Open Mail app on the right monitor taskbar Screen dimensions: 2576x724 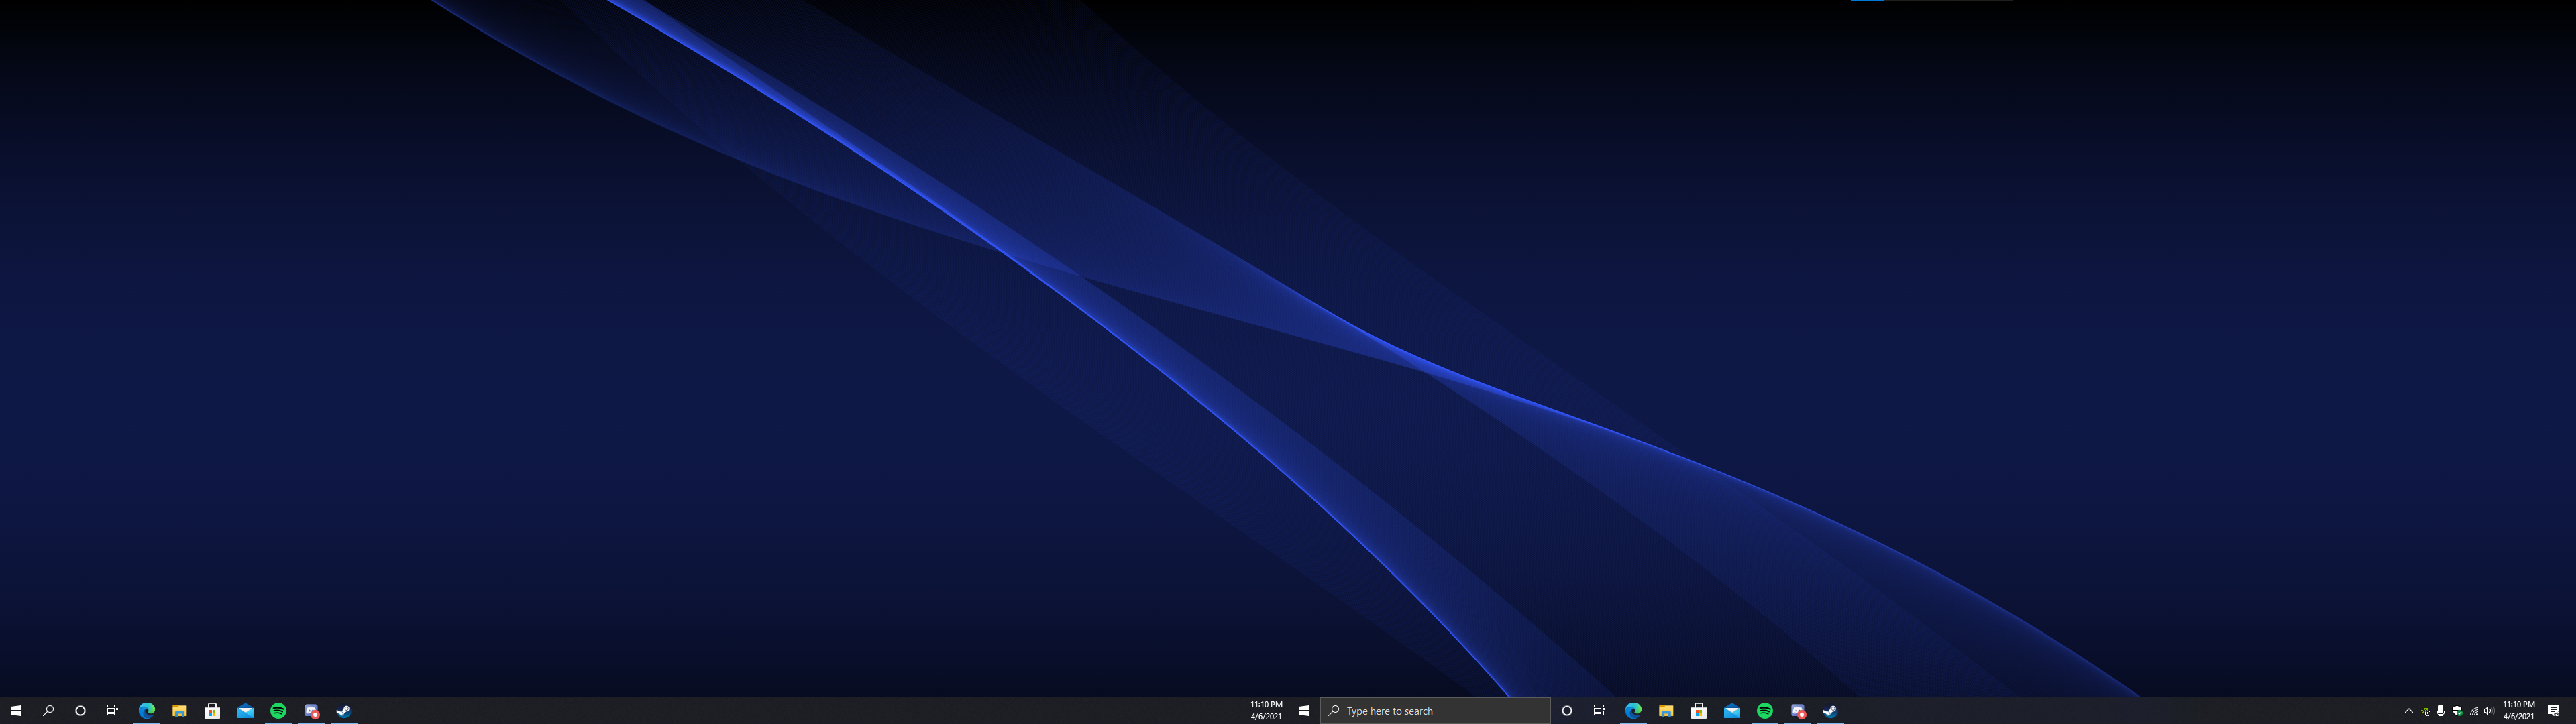(x=1731, y=711)
